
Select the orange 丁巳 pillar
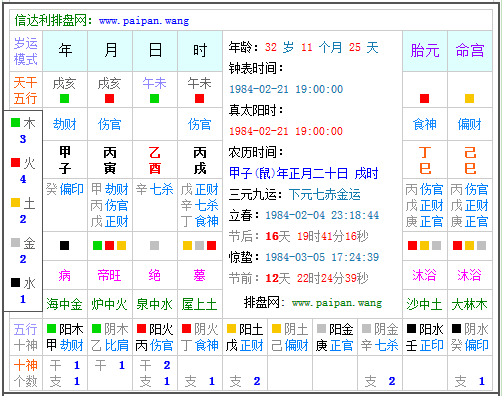pyautogui.click(x=425, y=160)
